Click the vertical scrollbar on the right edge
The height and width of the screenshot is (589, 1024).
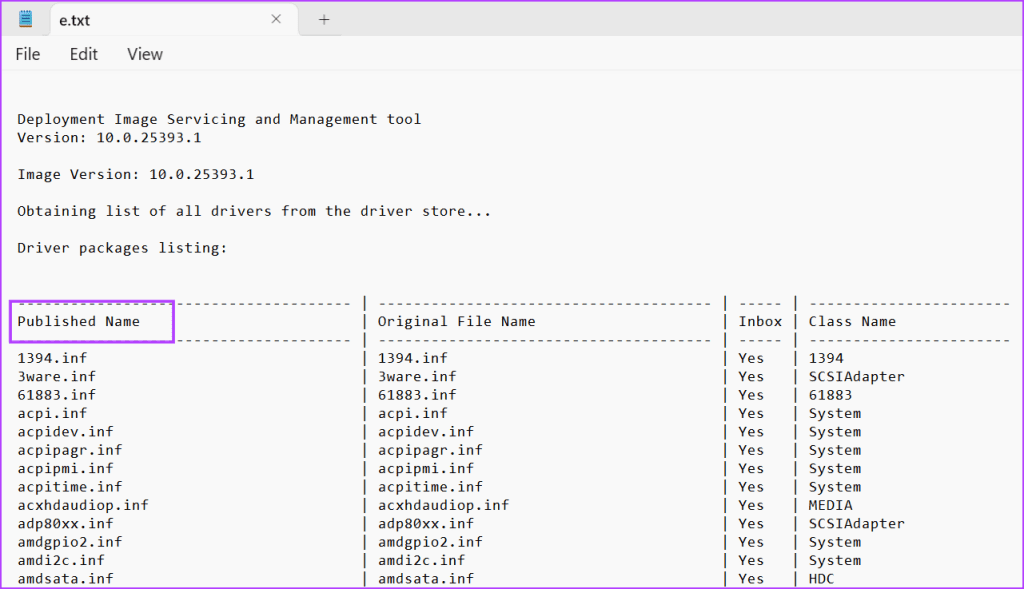pyautogui.click(x=1018, y=300)
